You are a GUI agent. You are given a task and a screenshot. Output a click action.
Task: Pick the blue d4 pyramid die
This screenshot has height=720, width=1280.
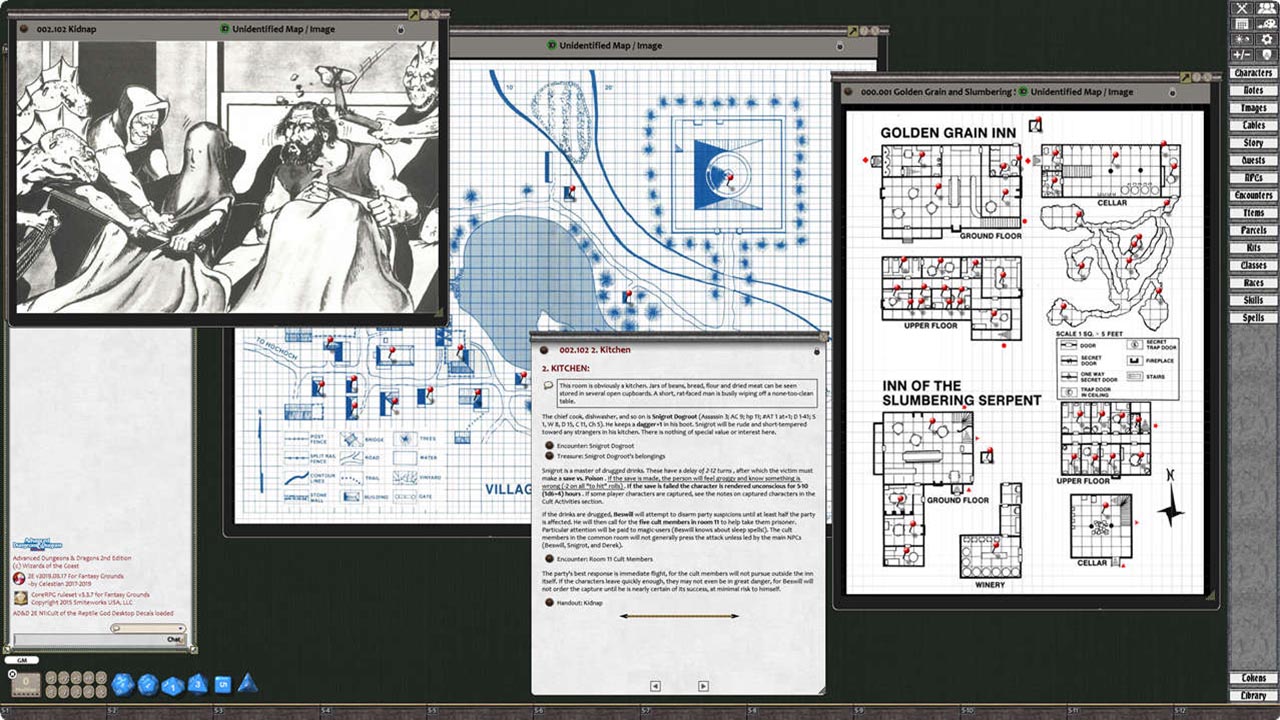(x=247, y=683)
